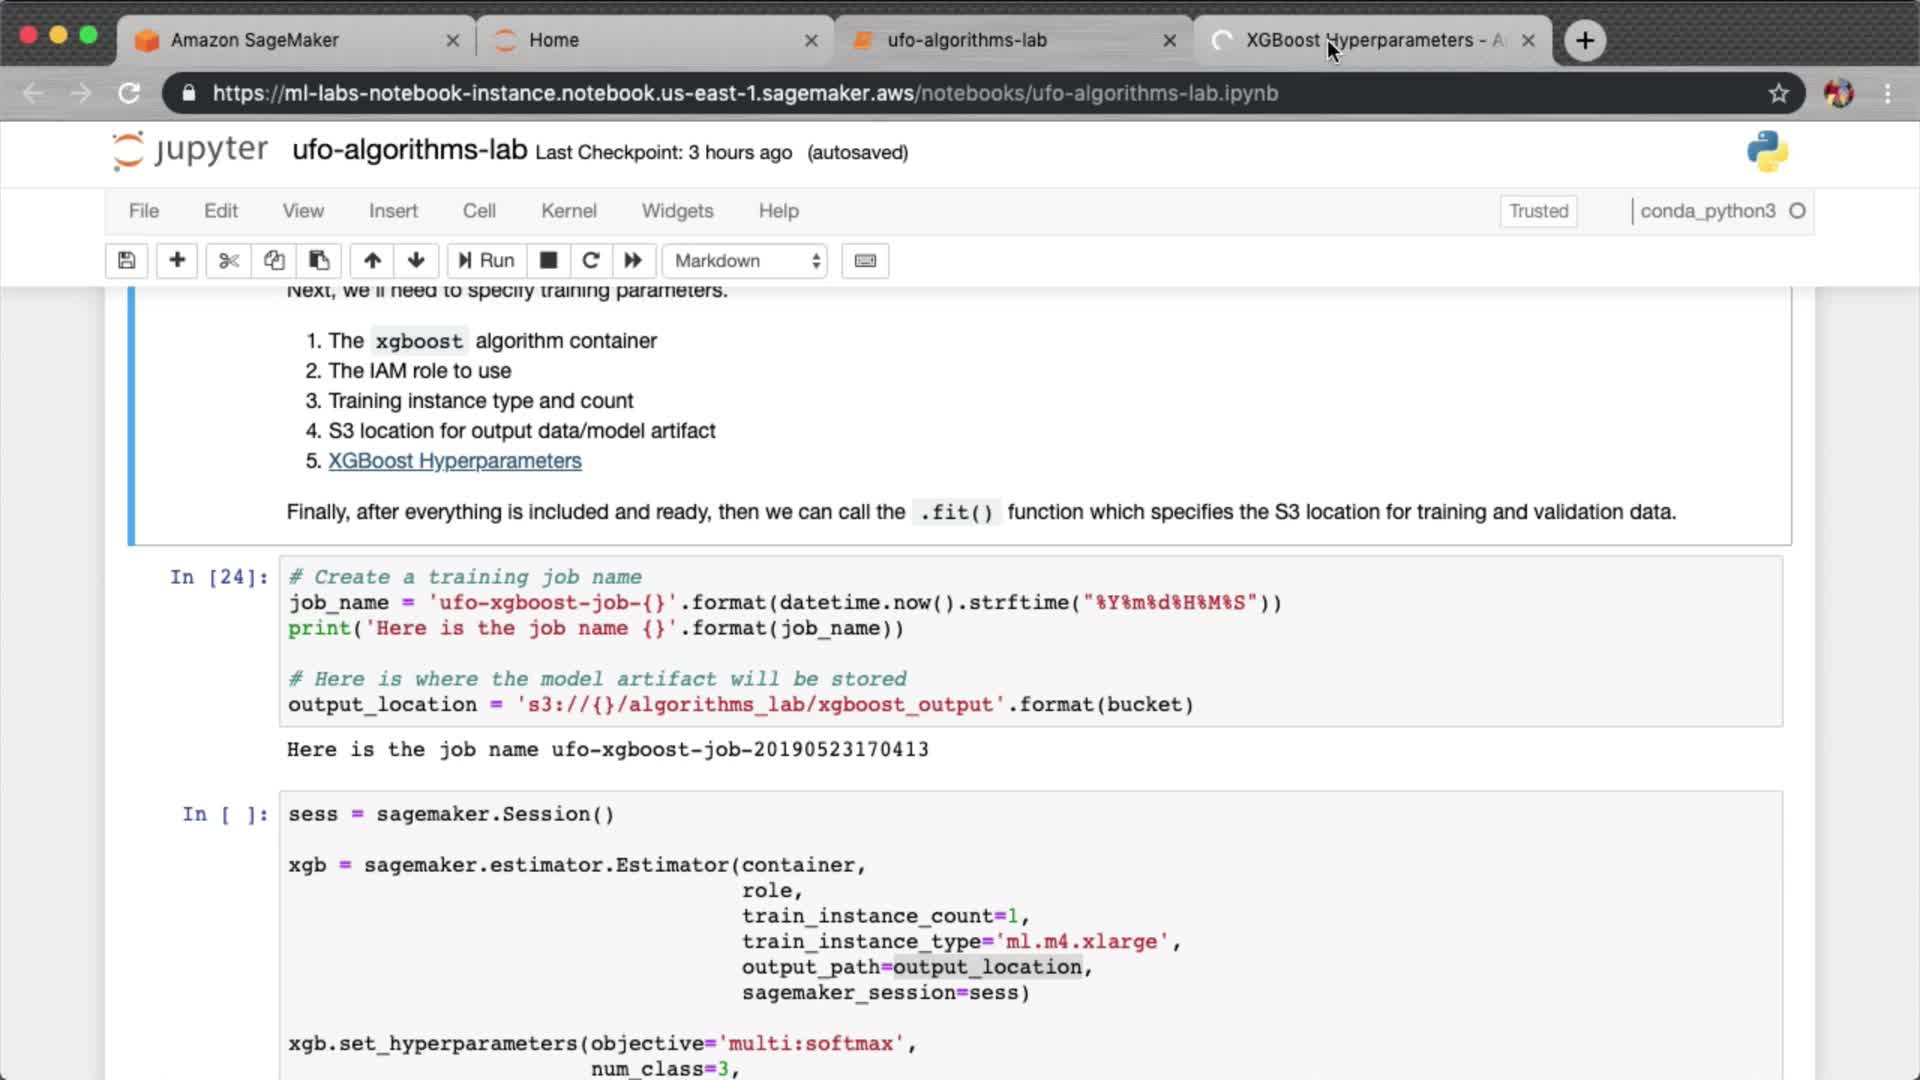
Task: Interrupt the kernel with stop icon
Action: click(548, 261)
